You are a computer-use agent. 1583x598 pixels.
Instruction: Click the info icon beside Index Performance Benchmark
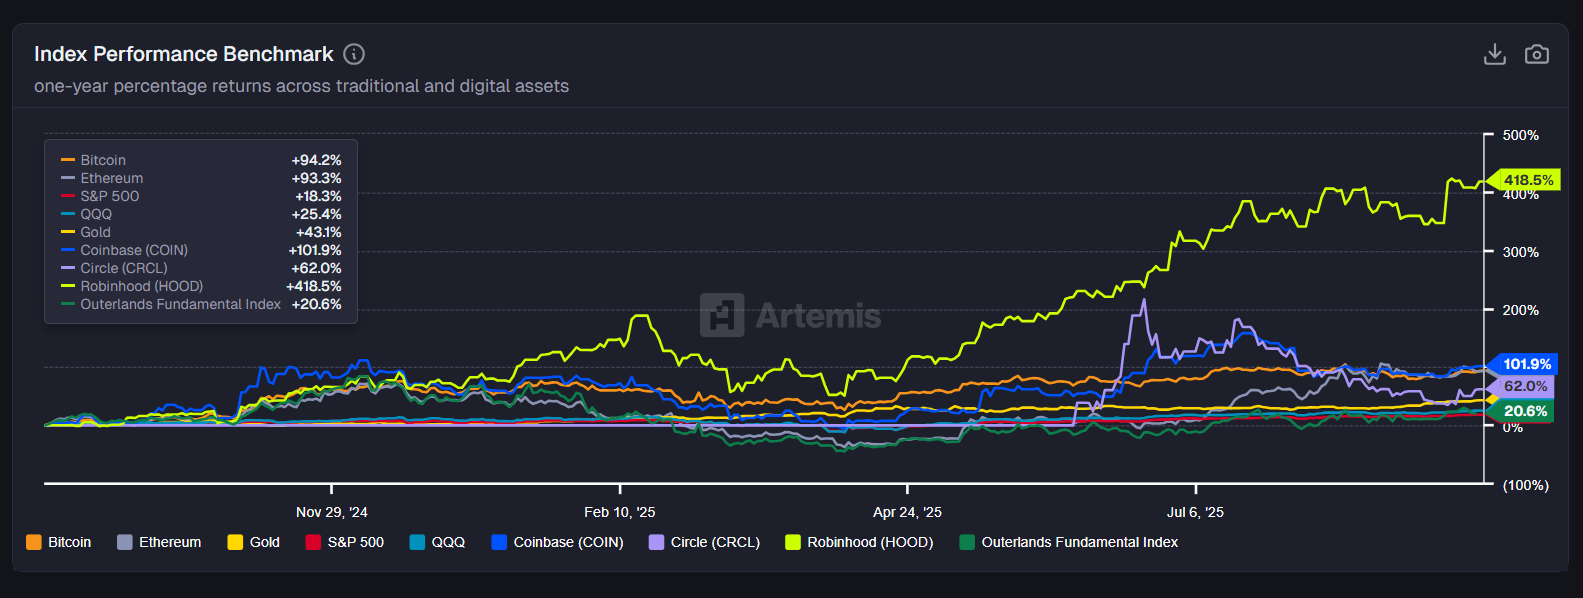354,54
